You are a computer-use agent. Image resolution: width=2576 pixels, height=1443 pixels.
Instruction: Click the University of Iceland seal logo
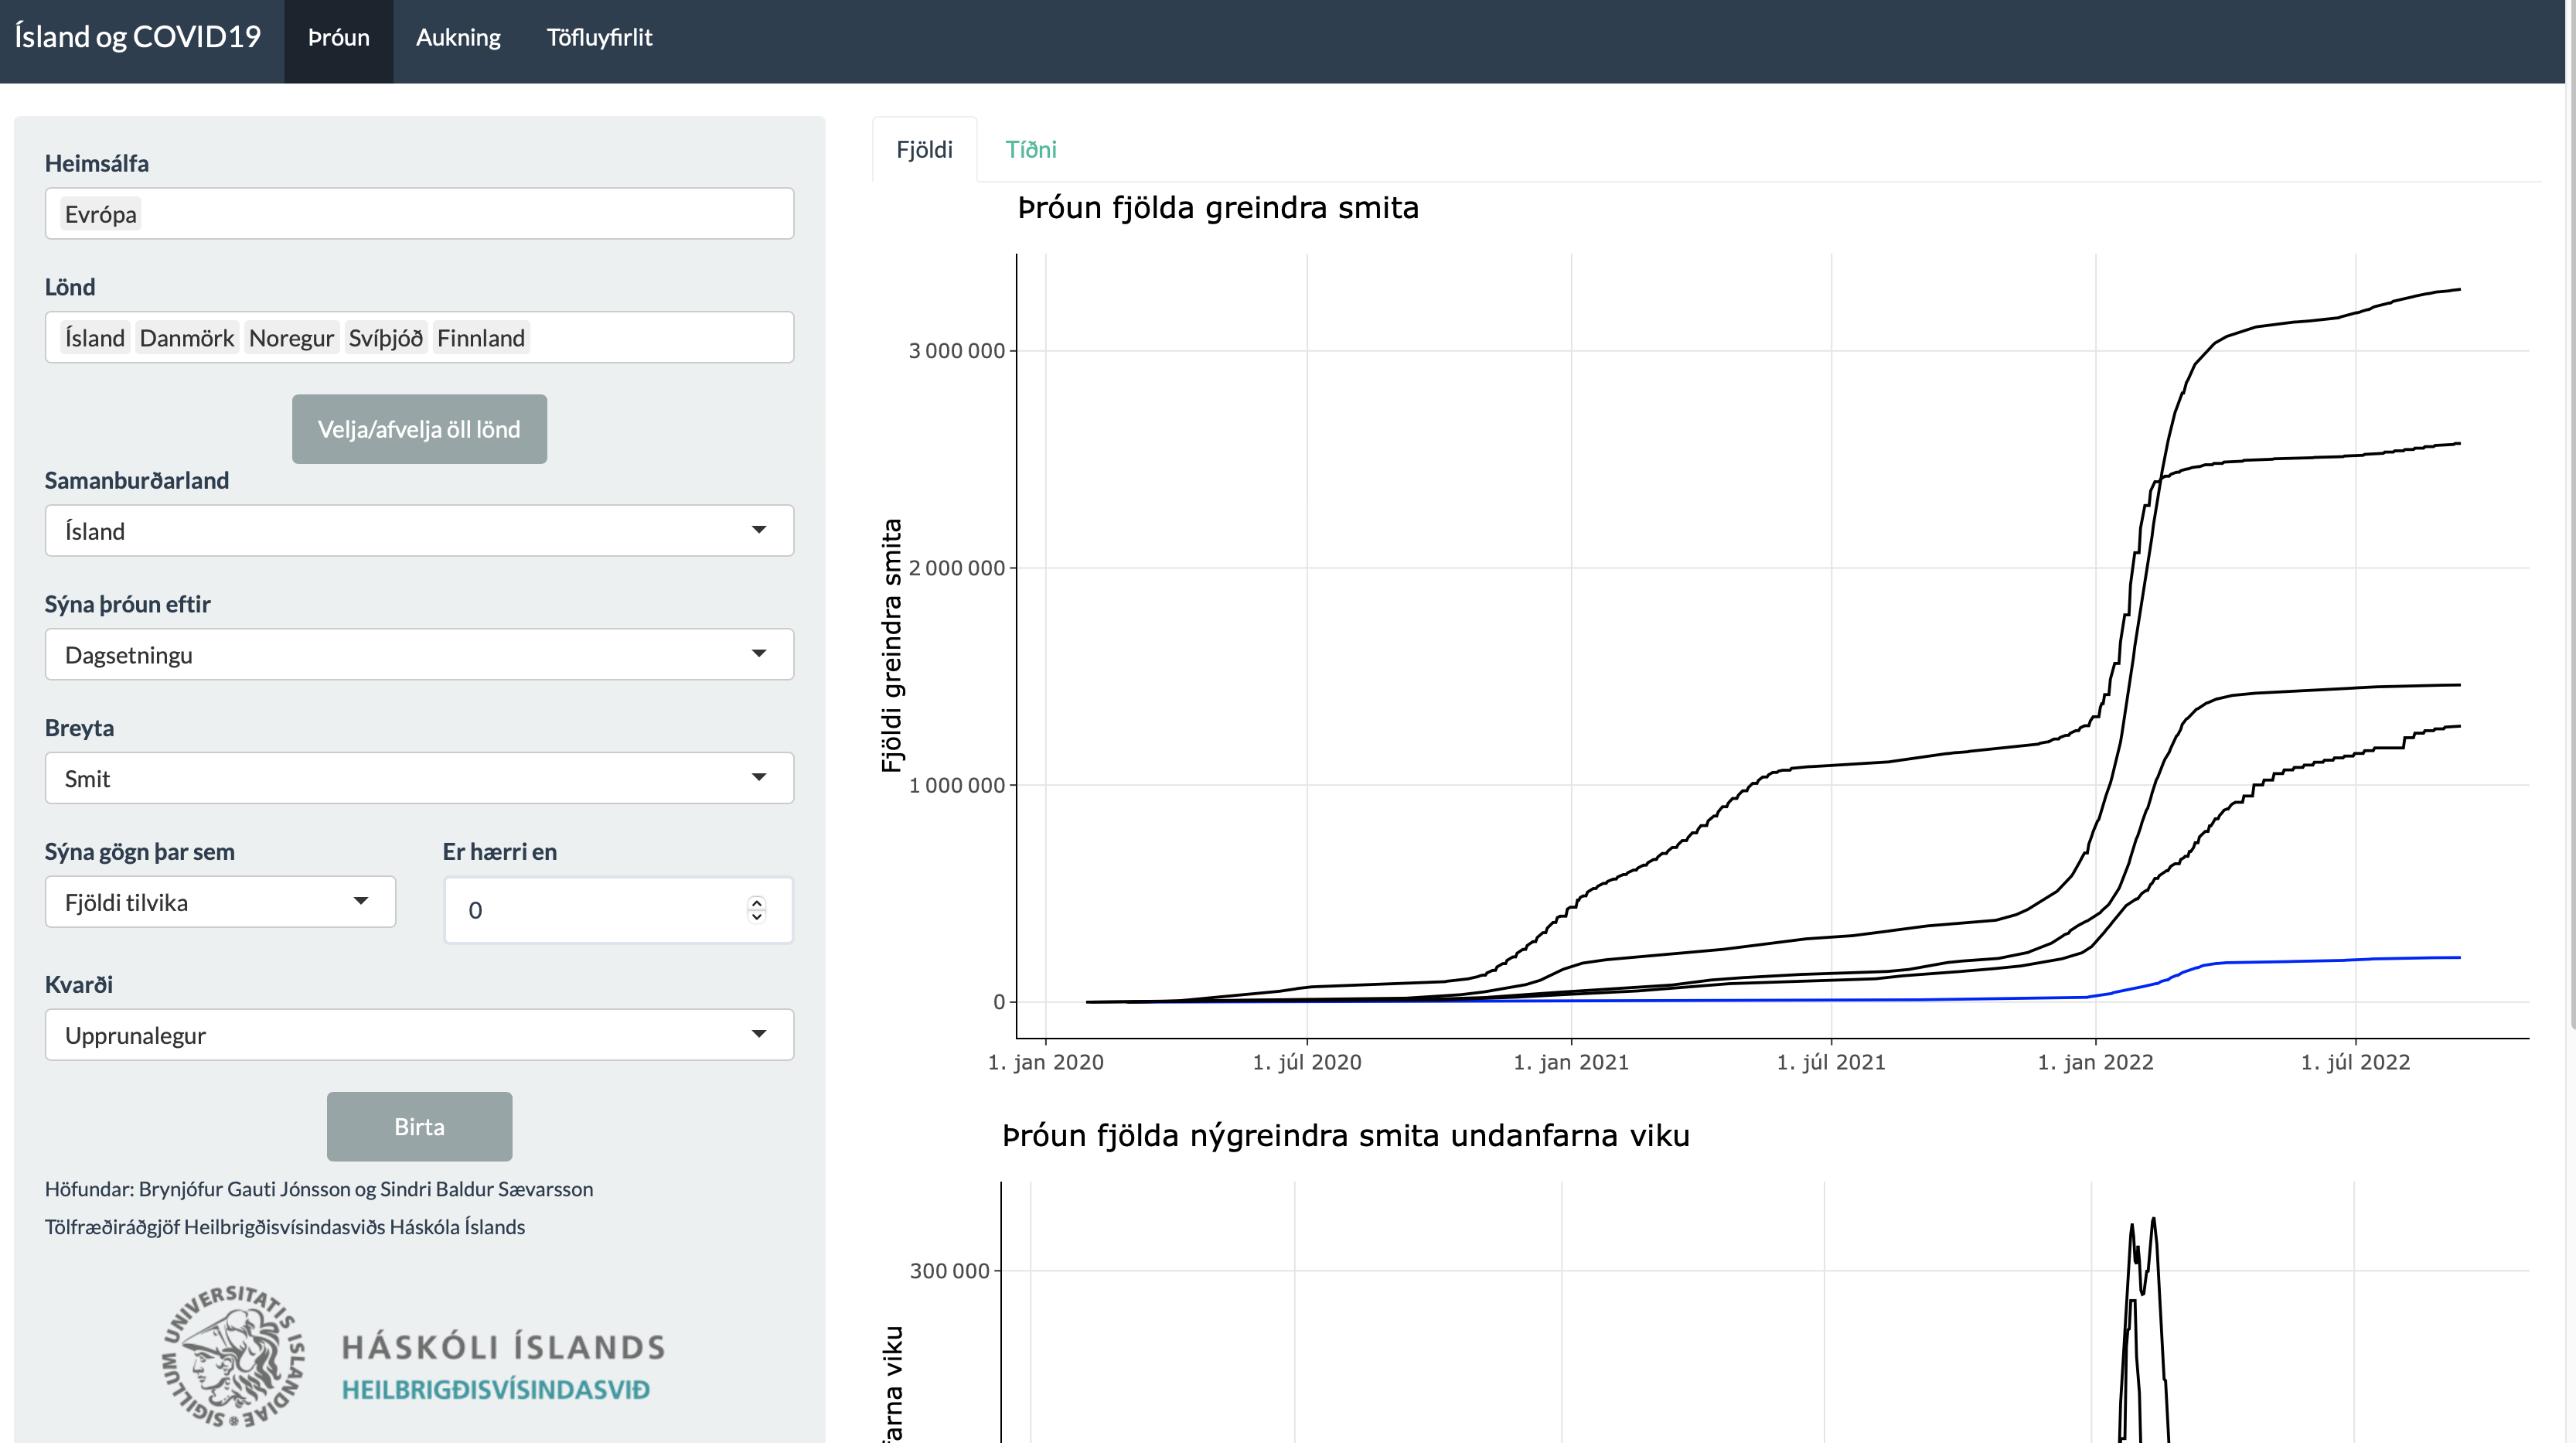coord(233,1356)
